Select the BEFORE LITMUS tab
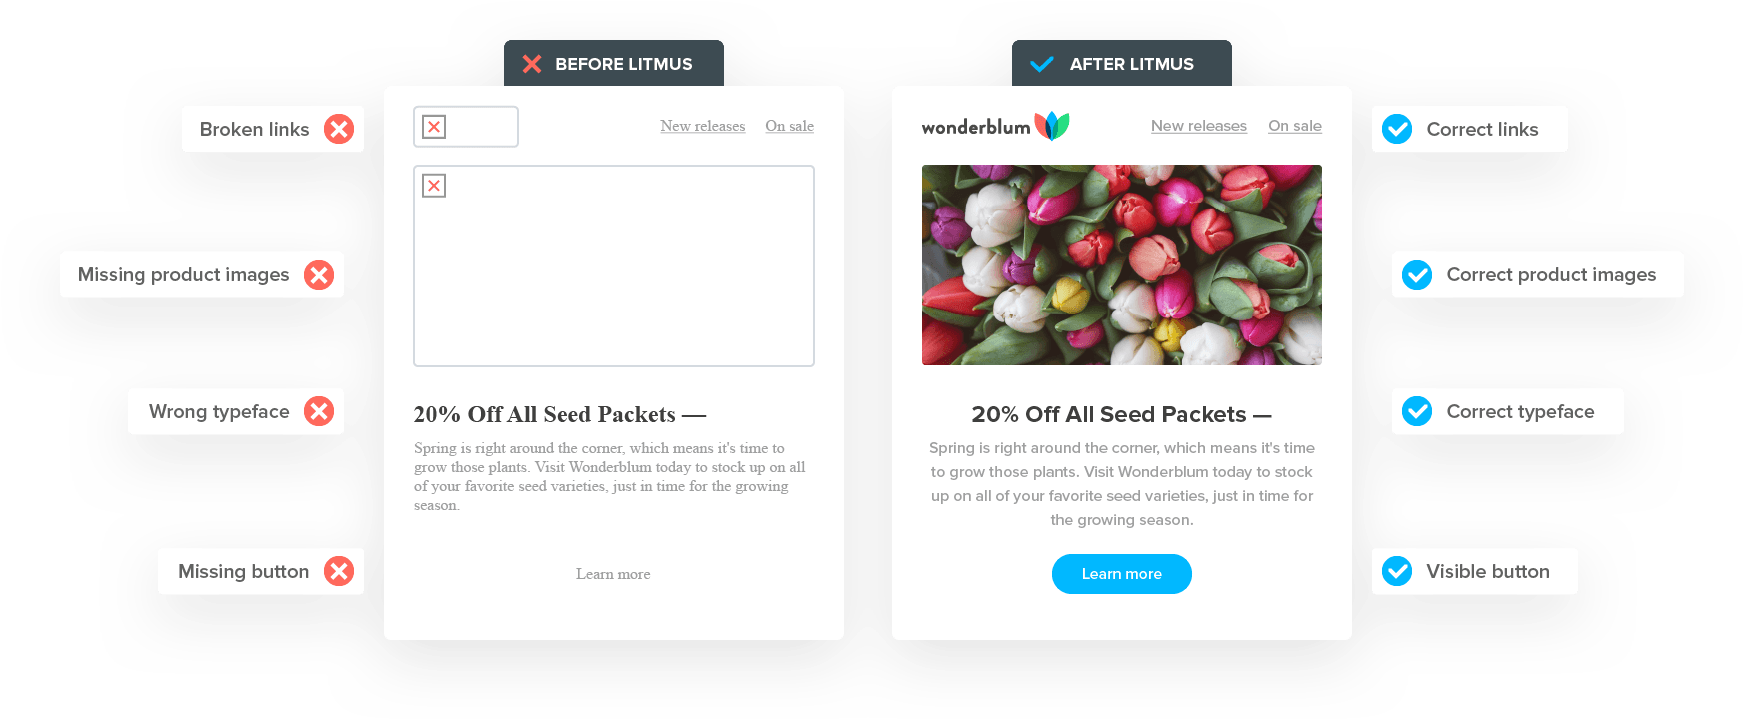The image size is (1744, 720). coord(614,63)
